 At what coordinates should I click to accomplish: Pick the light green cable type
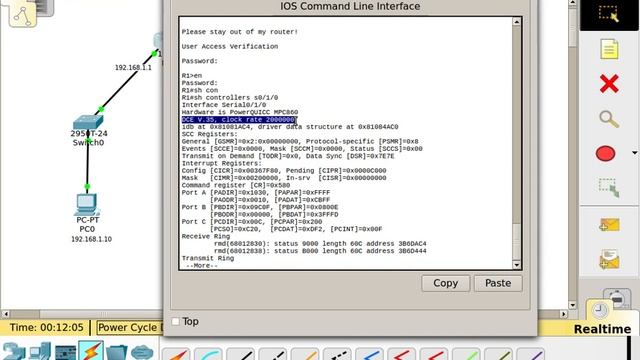pyautogui.click(x=466, y=354)
